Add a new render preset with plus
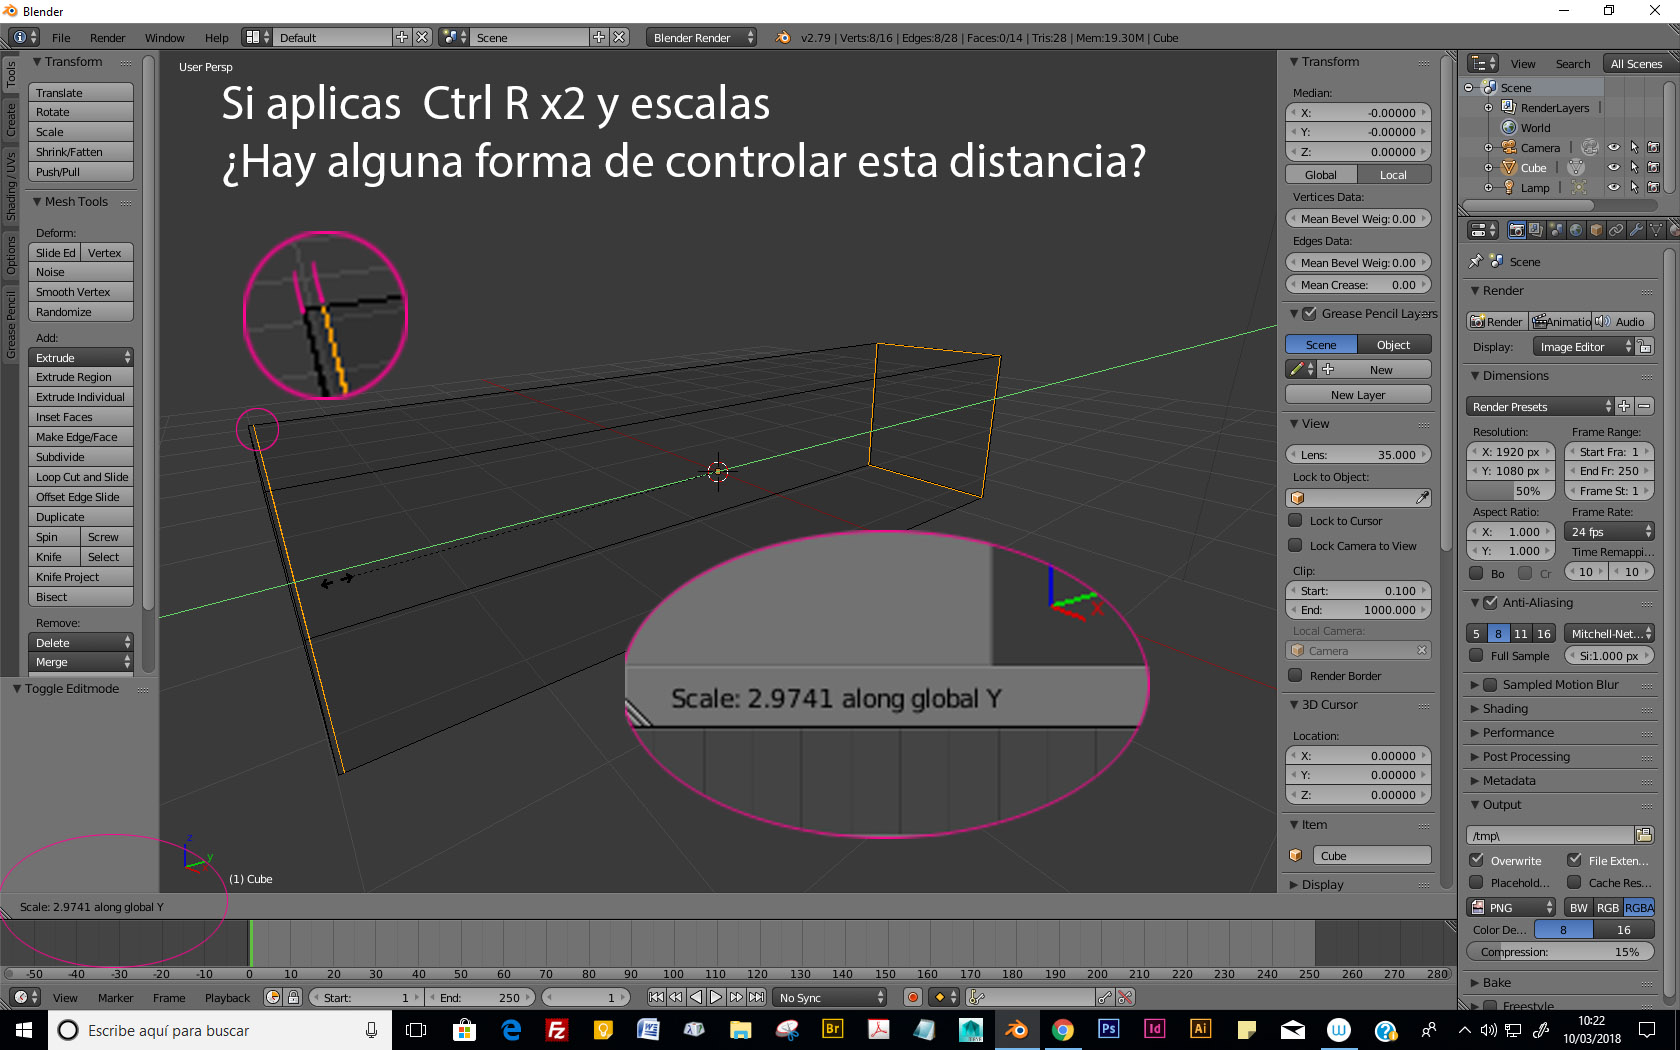Image resolution: width=1680 pixels, height=1050 pixels. (x=1624, y=406)
